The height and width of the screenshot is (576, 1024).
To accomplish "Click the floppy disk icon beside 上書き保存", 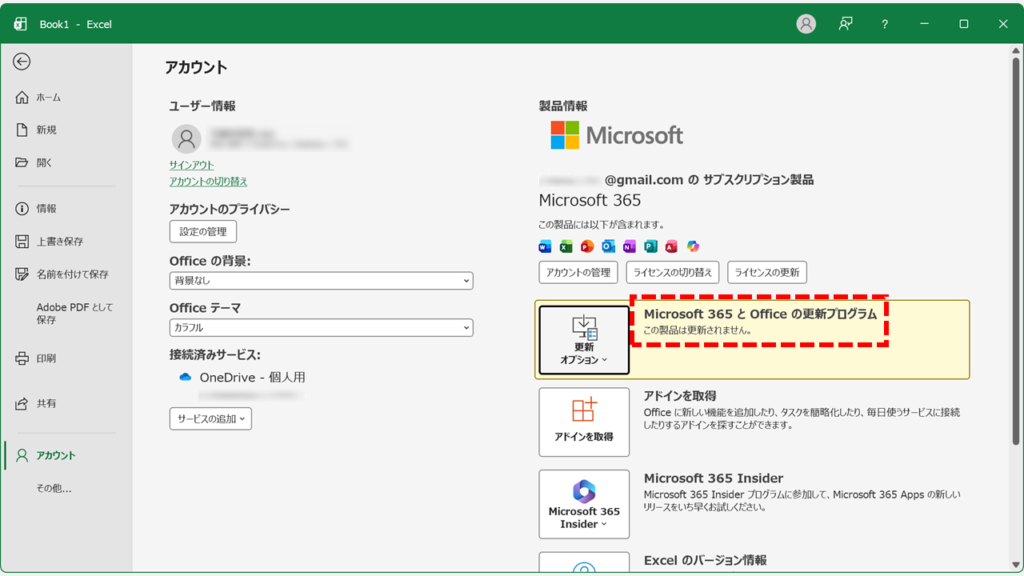I will [22, 242].
